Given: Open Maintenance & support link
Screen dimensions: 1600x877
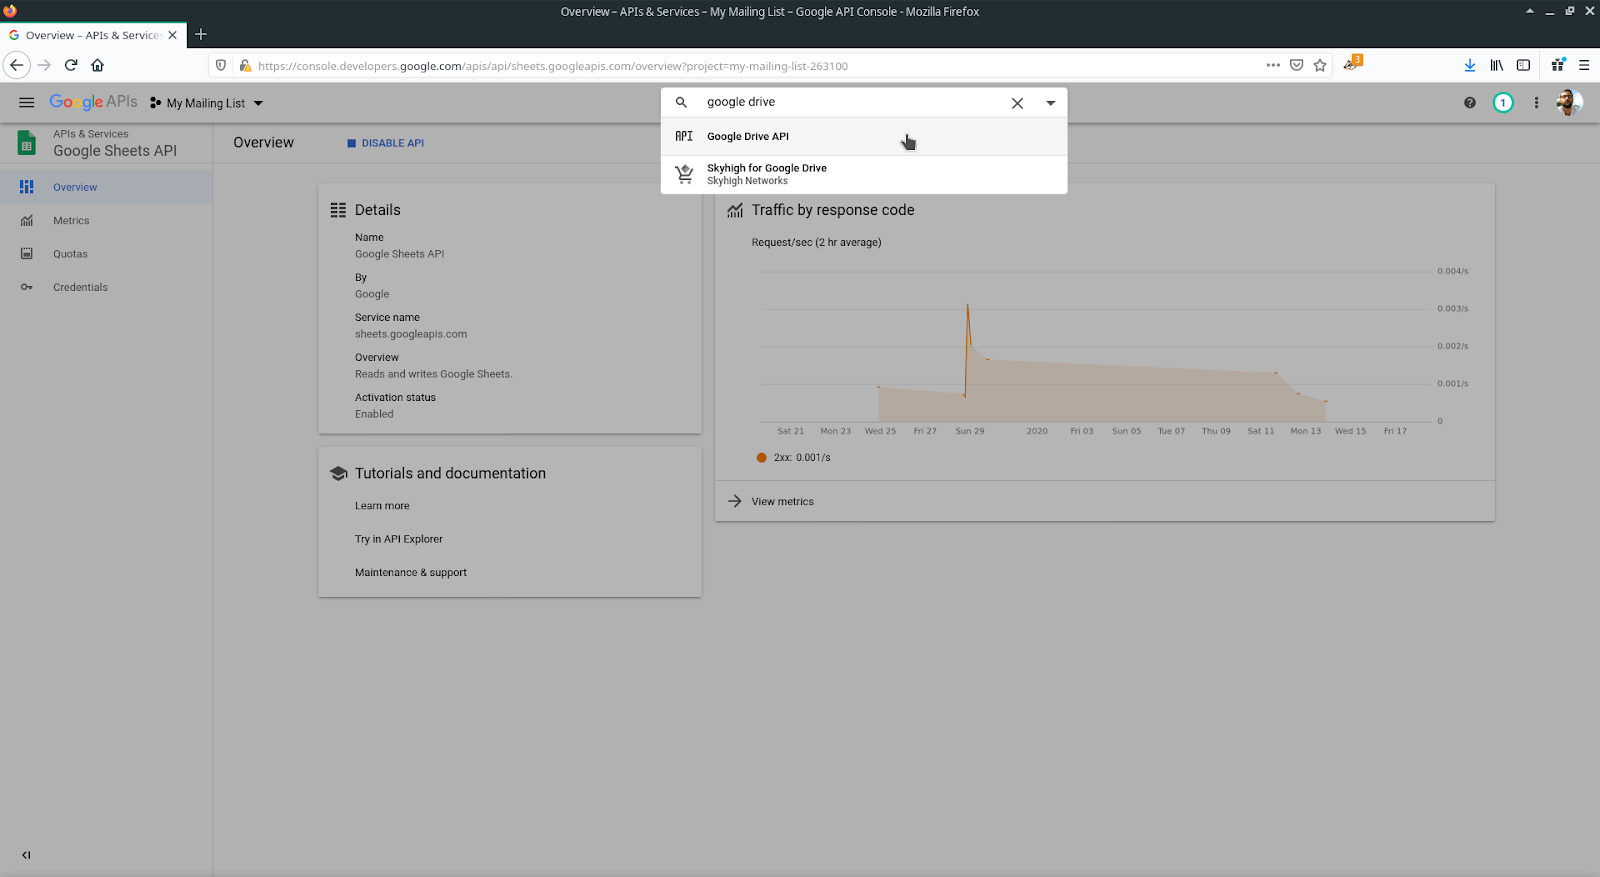Looking at the screenshot, I should 411,573.
